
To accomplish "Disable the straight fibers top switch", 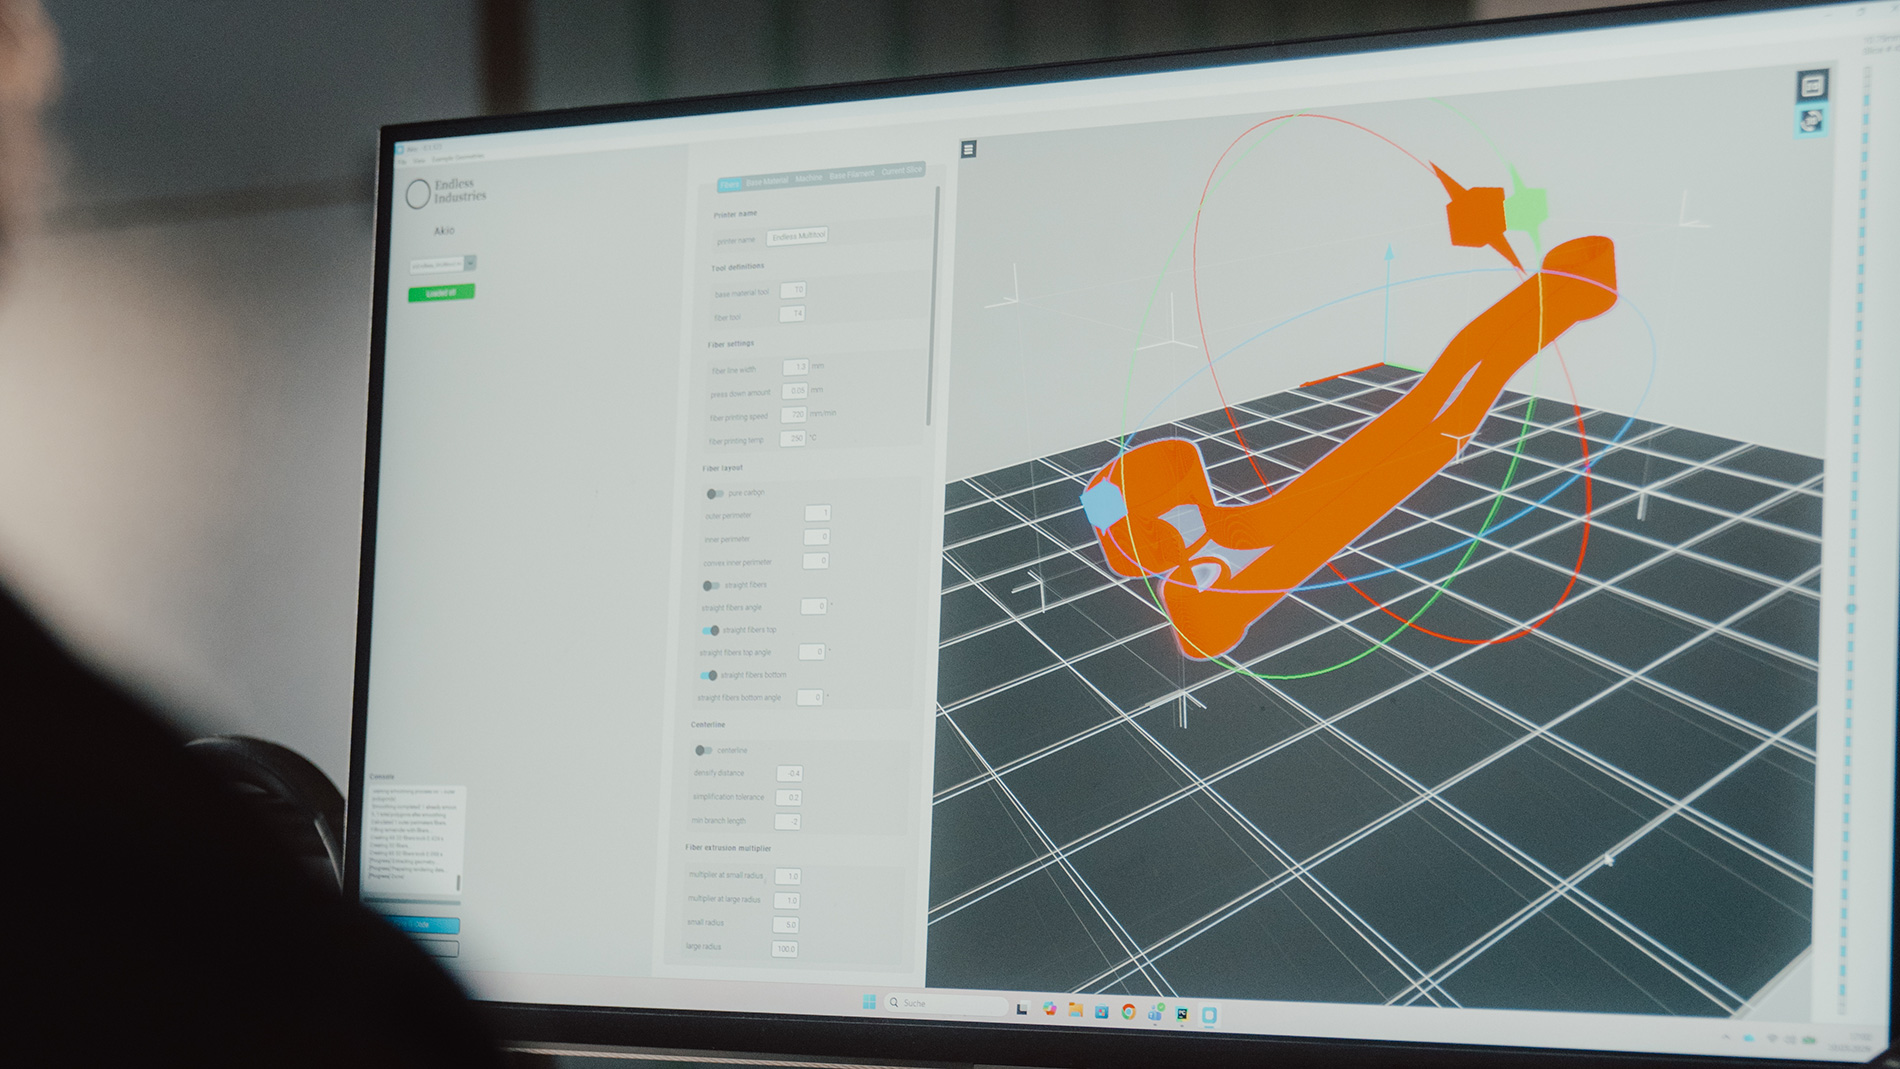I will 710,630.
